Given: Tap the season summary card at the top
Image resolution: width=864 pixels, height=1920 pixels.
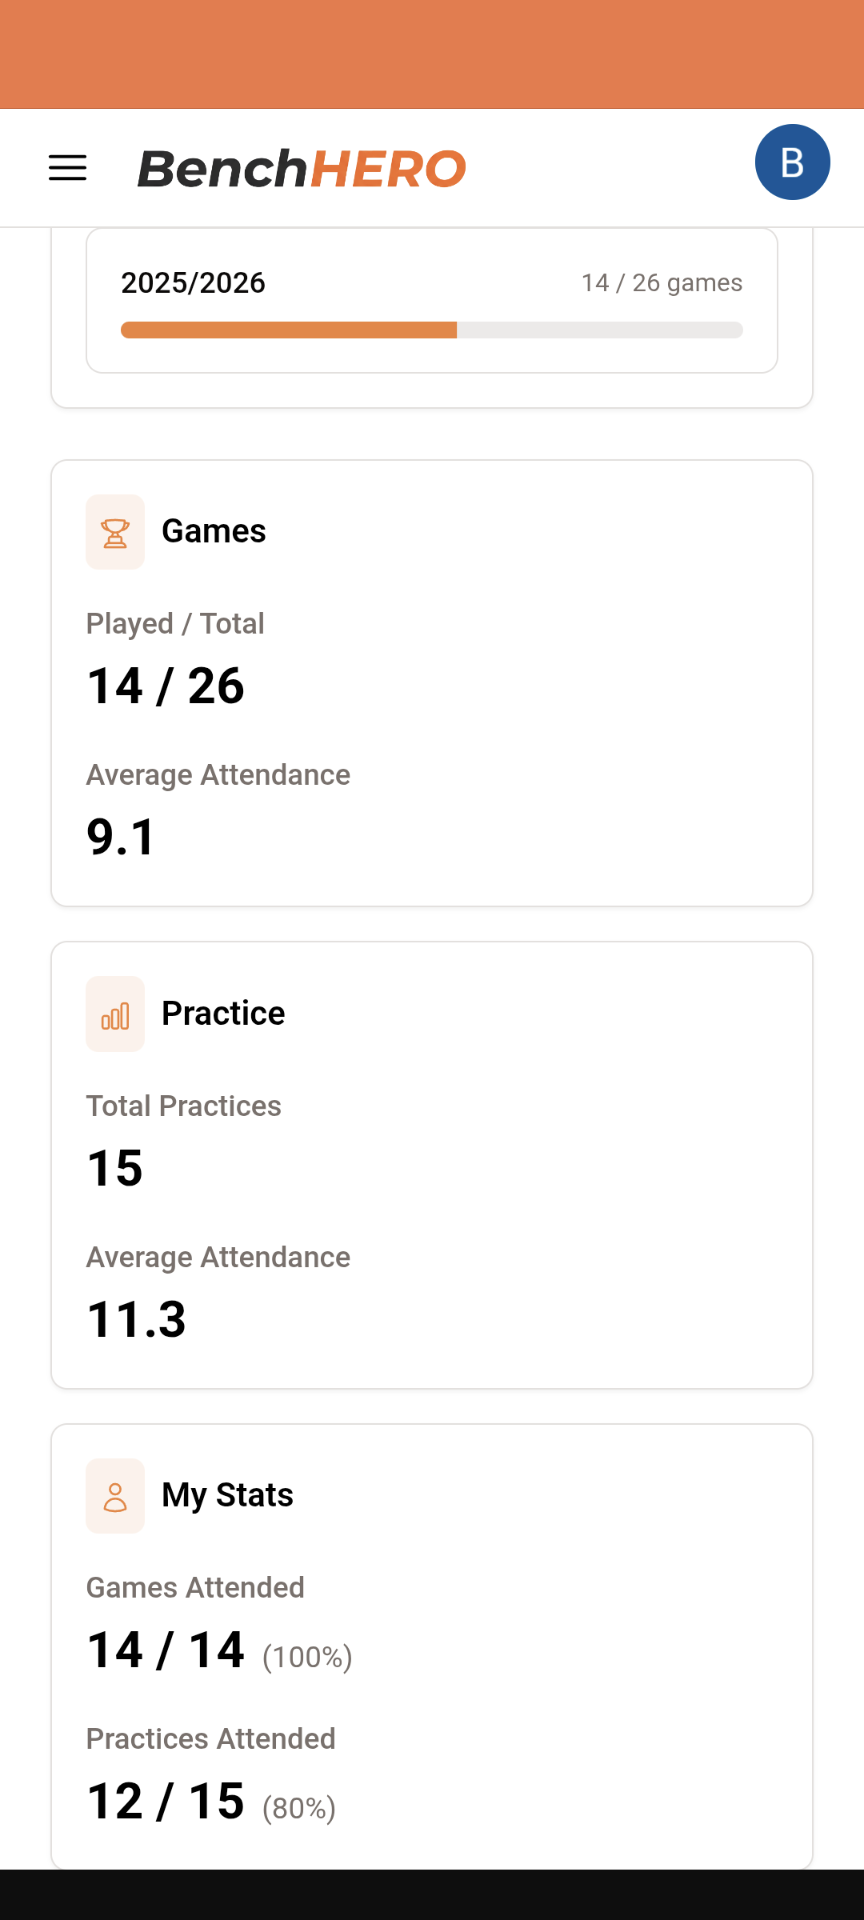Looking at the screenshot, I should (431, 300).
